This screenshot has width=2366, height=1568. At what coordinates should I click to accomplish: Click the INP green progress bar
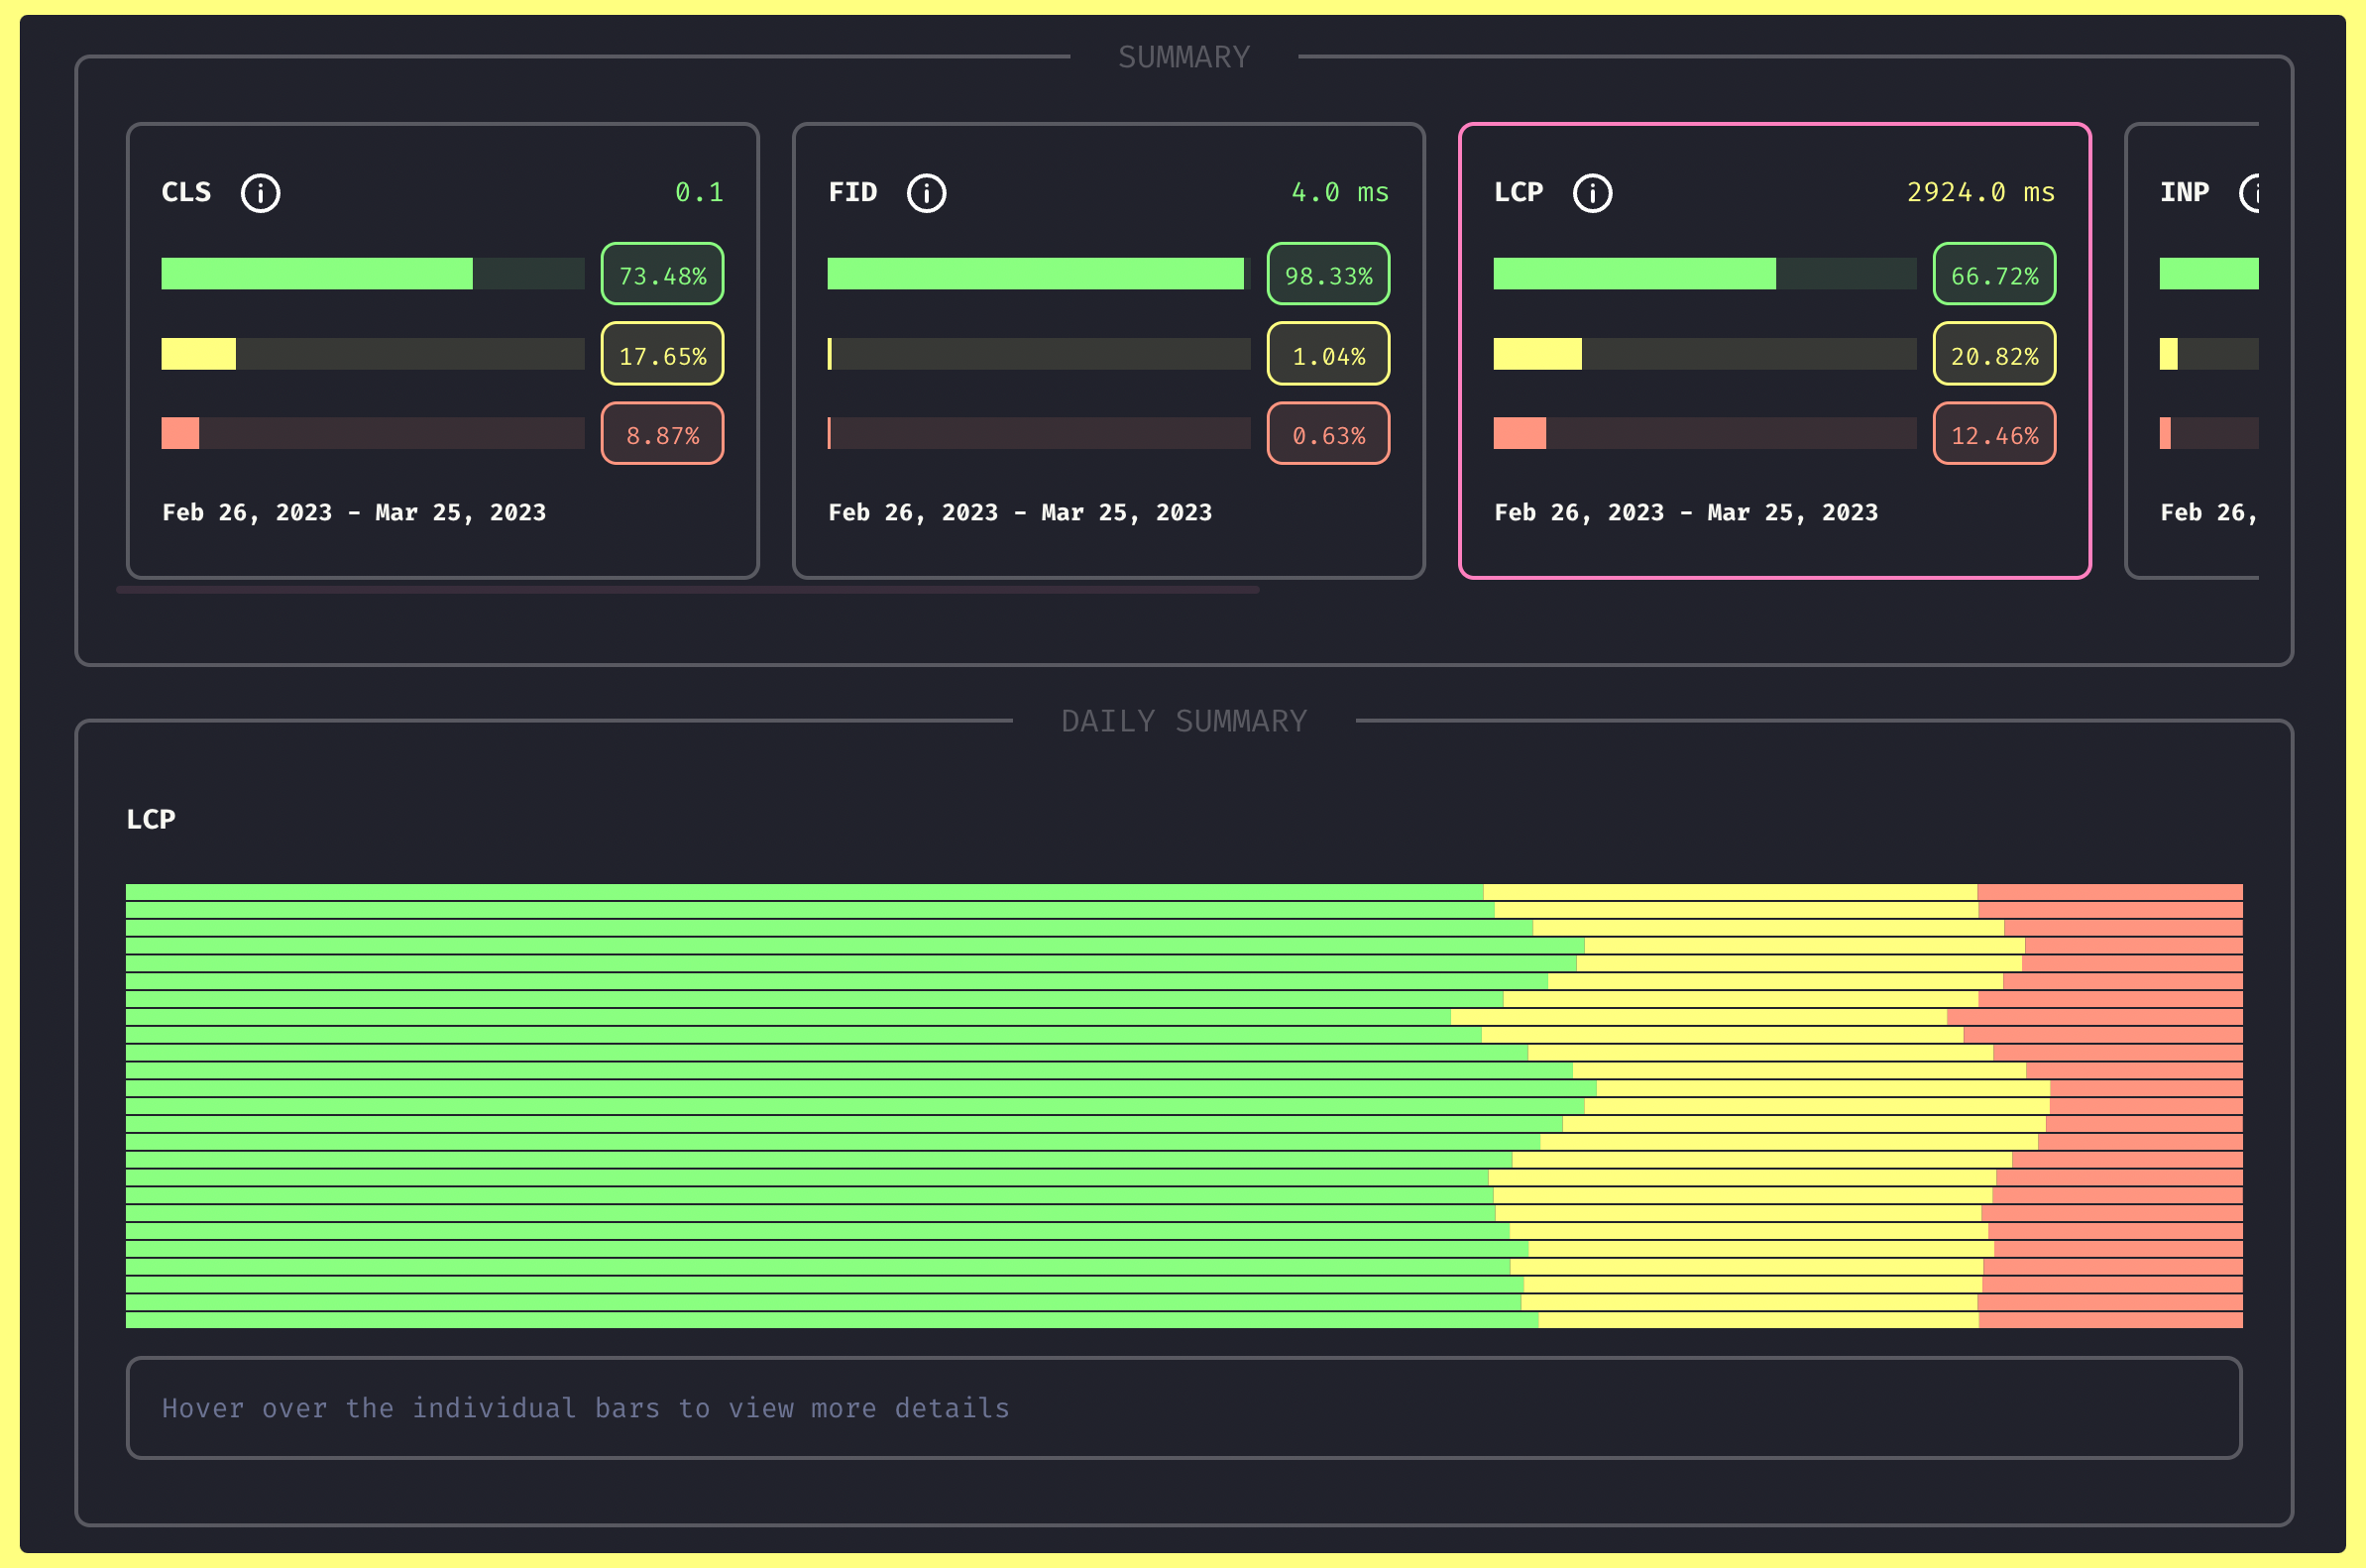pyautogui.click(x=2209, y=274)
